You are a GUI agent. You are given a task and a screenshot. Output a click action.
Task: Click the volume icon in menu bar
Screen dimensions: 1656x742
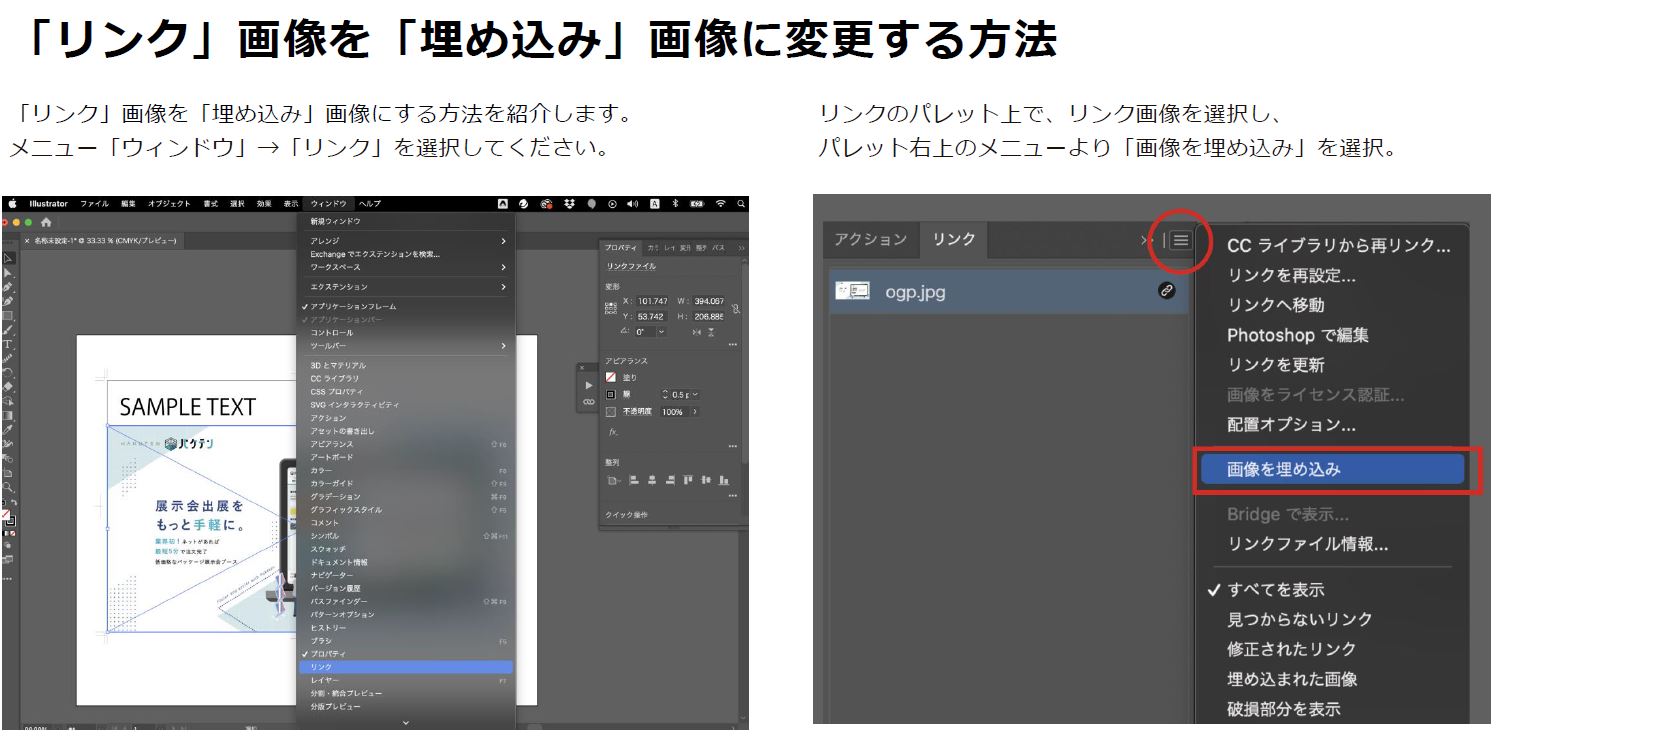632,203
